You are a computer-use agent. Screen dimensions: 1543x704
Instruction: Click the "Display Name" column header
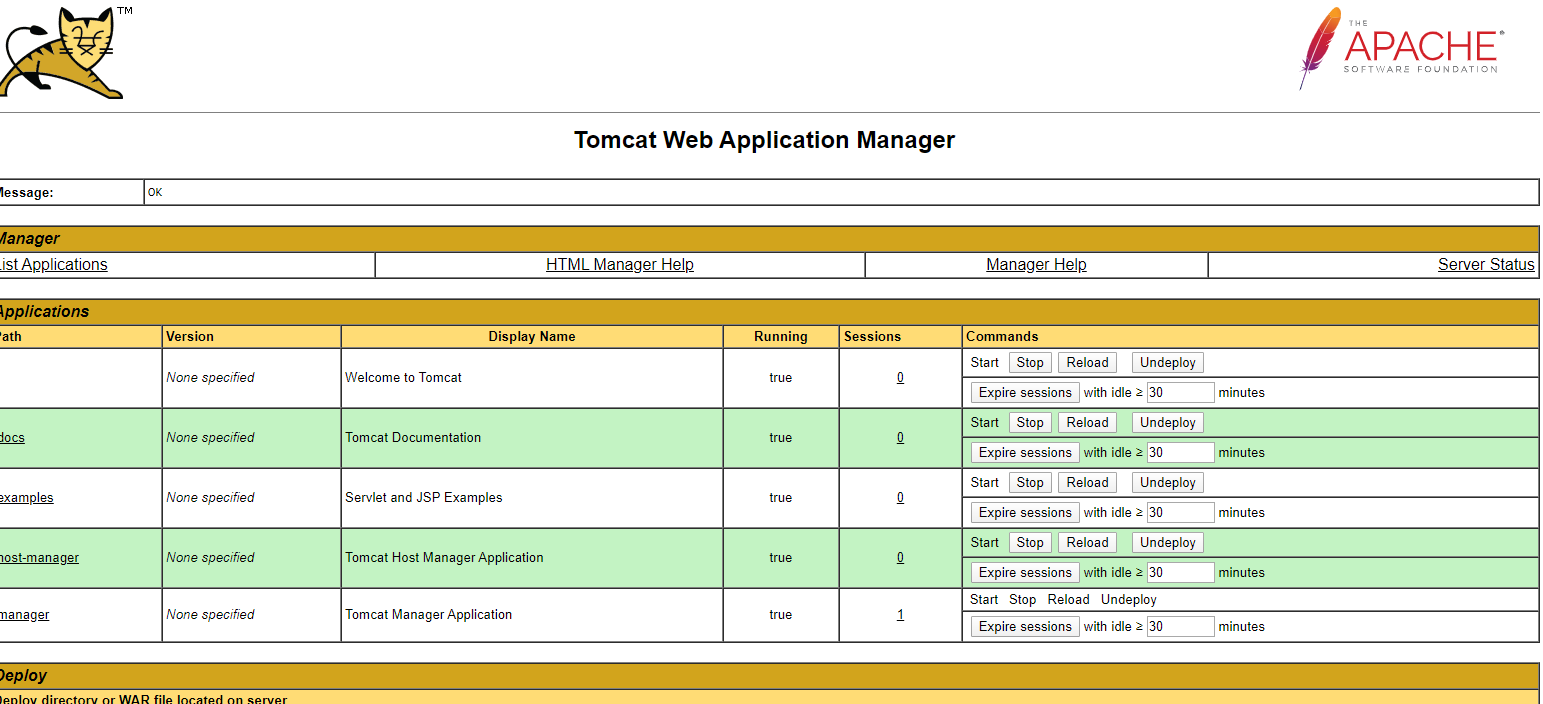pyautogui.click(x=532, y=337)
